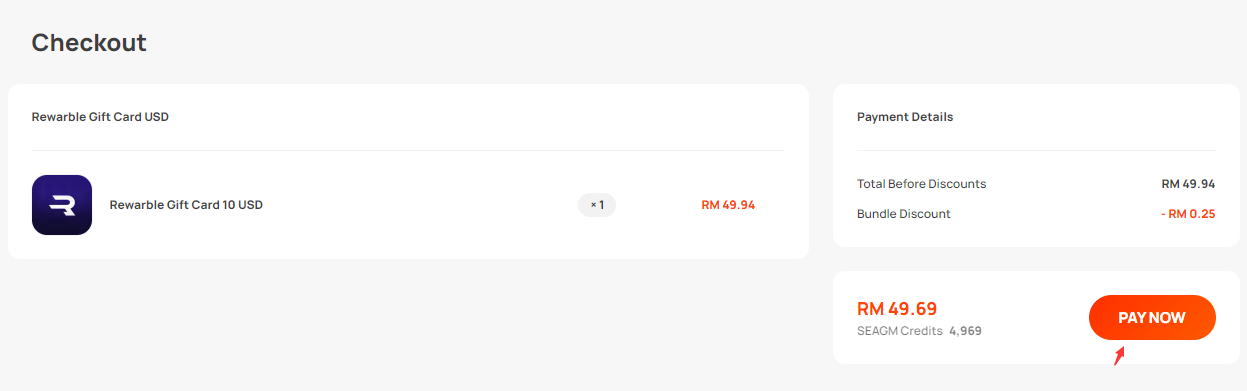This screenshot has height=391, width=1247.
Task: Click the PAY NOW button
Action: coord(1152,318)
